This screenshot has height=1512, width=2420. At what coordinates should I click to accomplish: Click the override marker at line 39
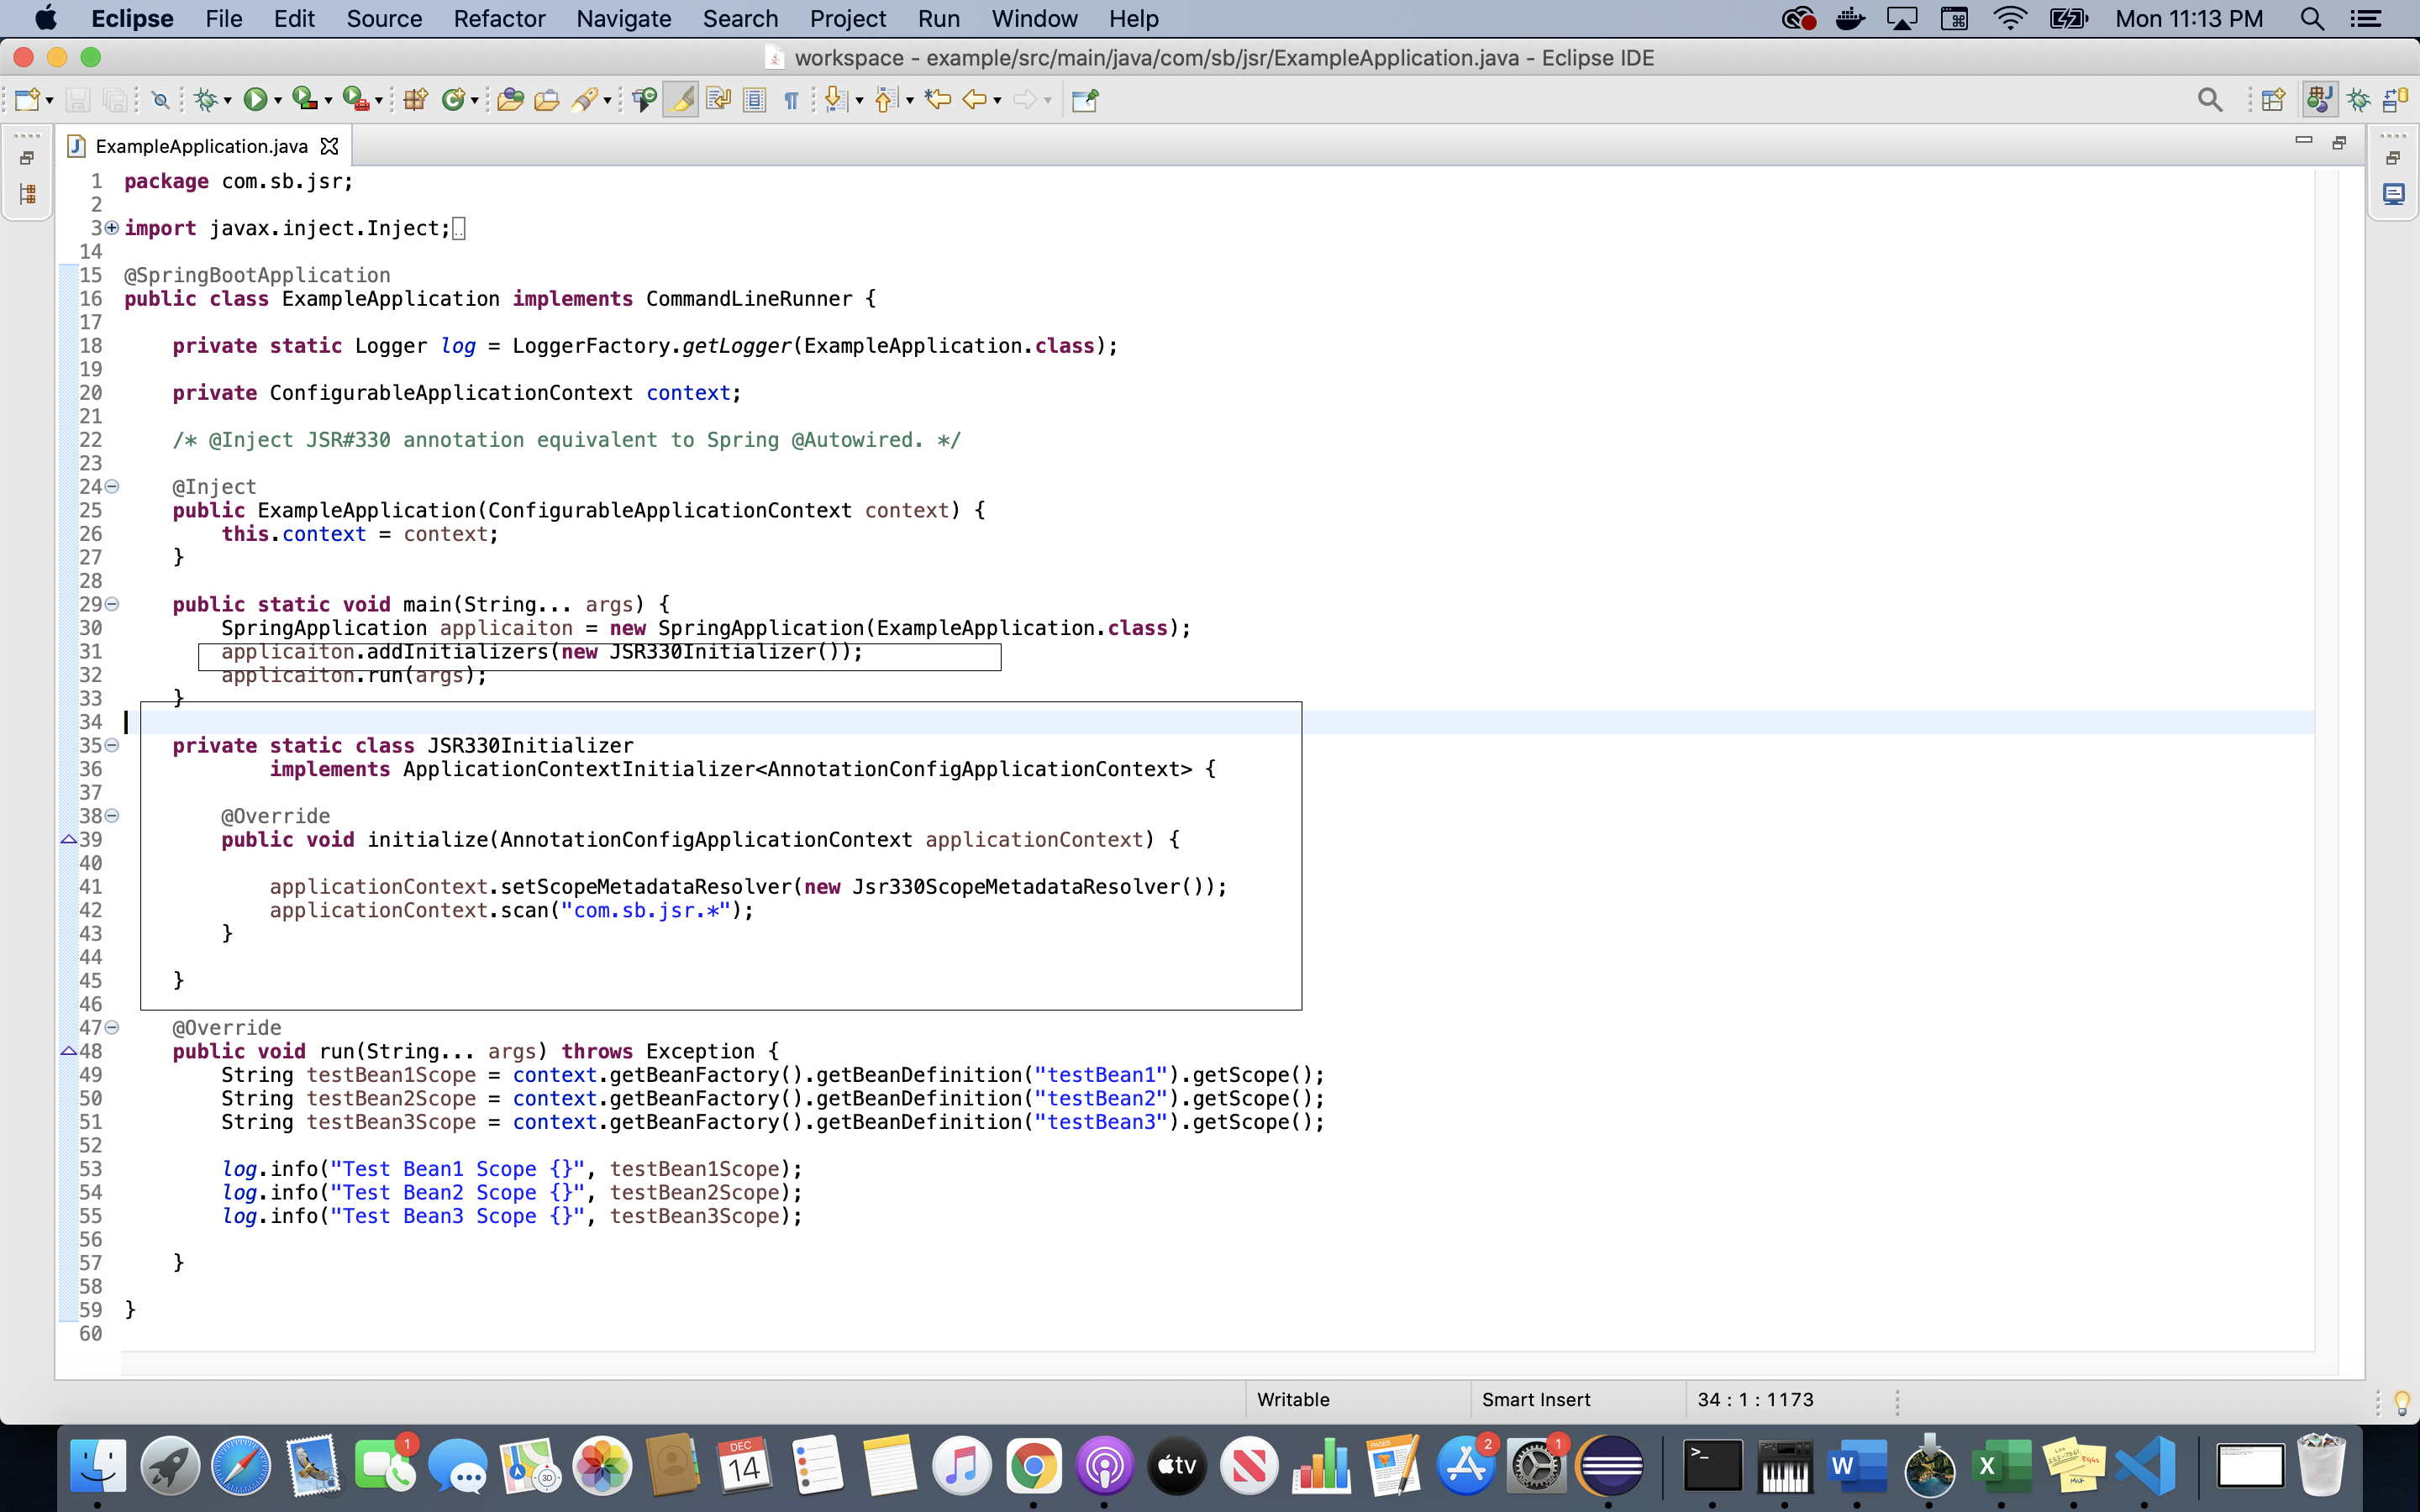[x=68, y=839]
